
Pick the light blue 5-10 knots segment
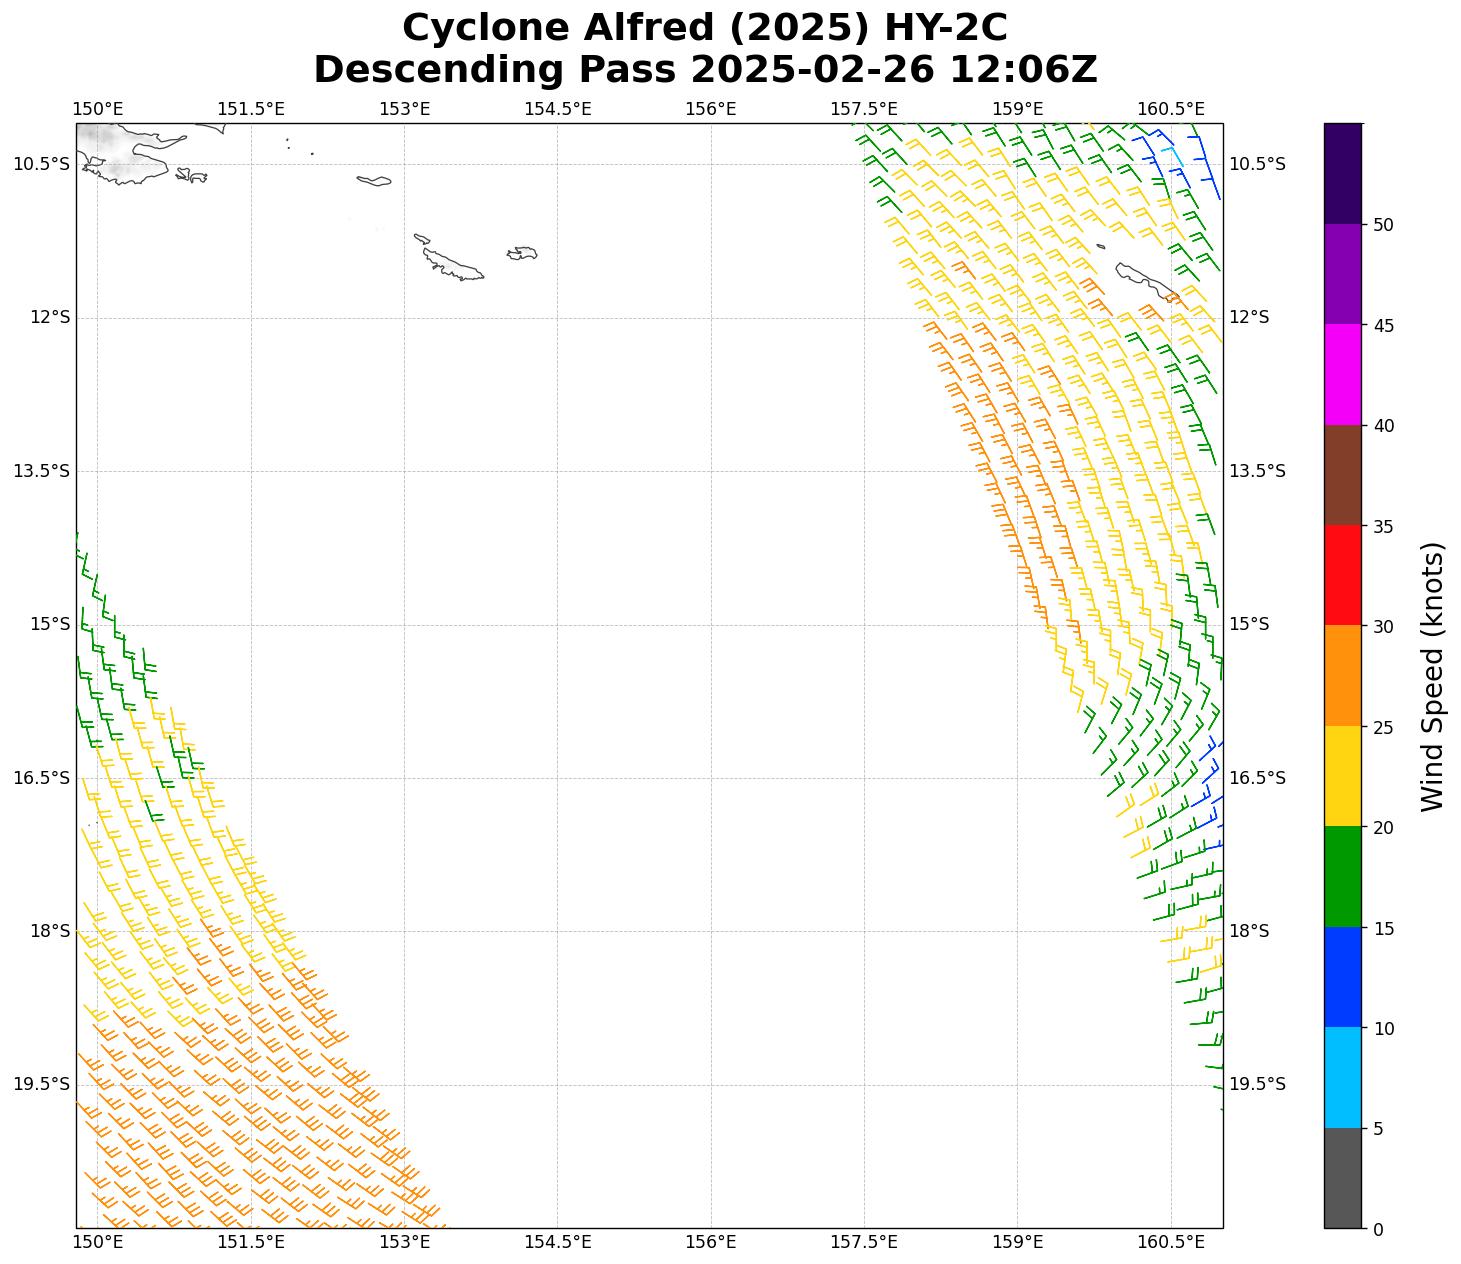tap(1342, 1077)
